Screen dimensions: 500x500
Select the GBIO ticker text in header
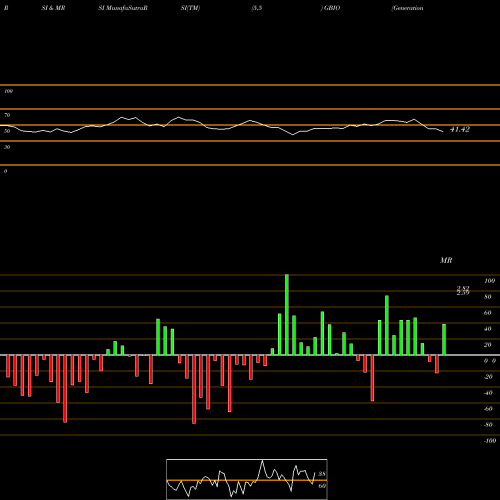[332, 8]
